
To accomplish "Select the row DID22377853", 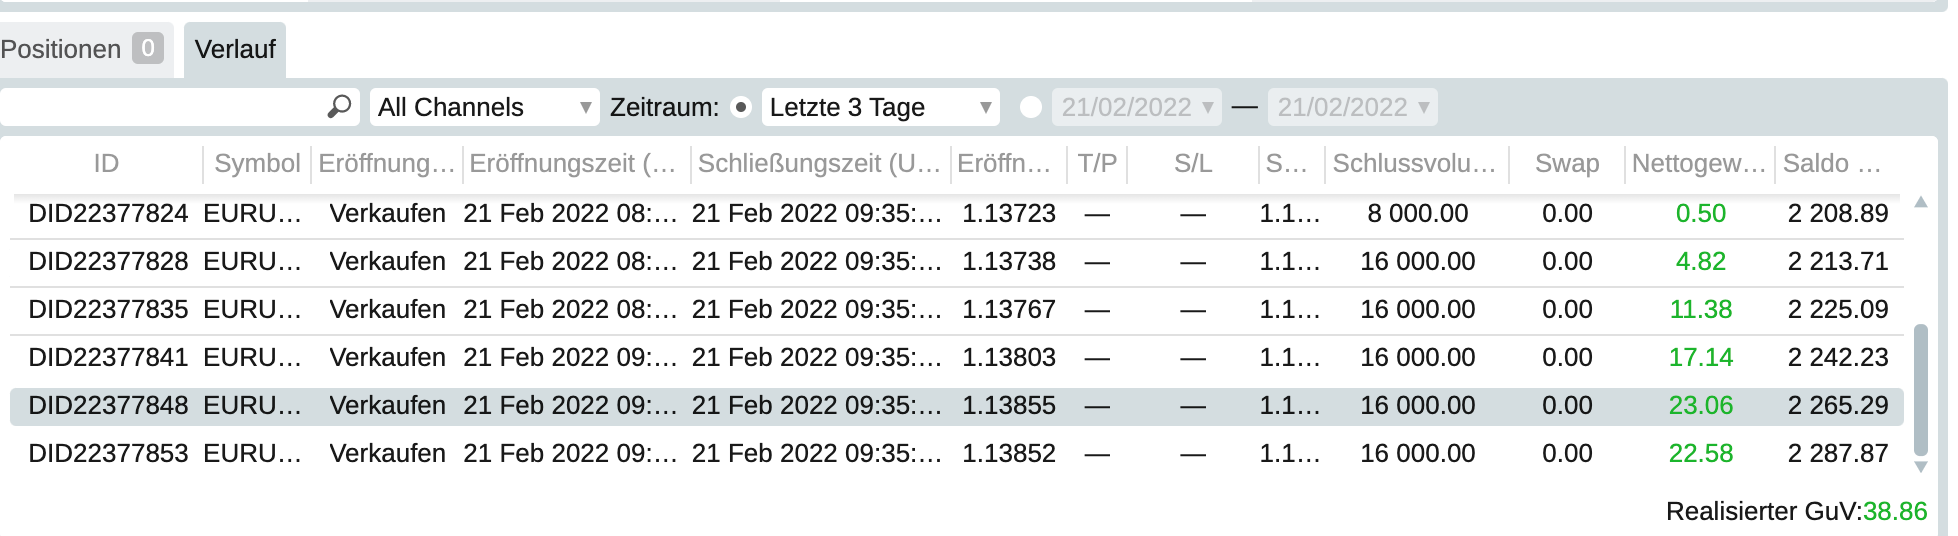I will 956,453.
